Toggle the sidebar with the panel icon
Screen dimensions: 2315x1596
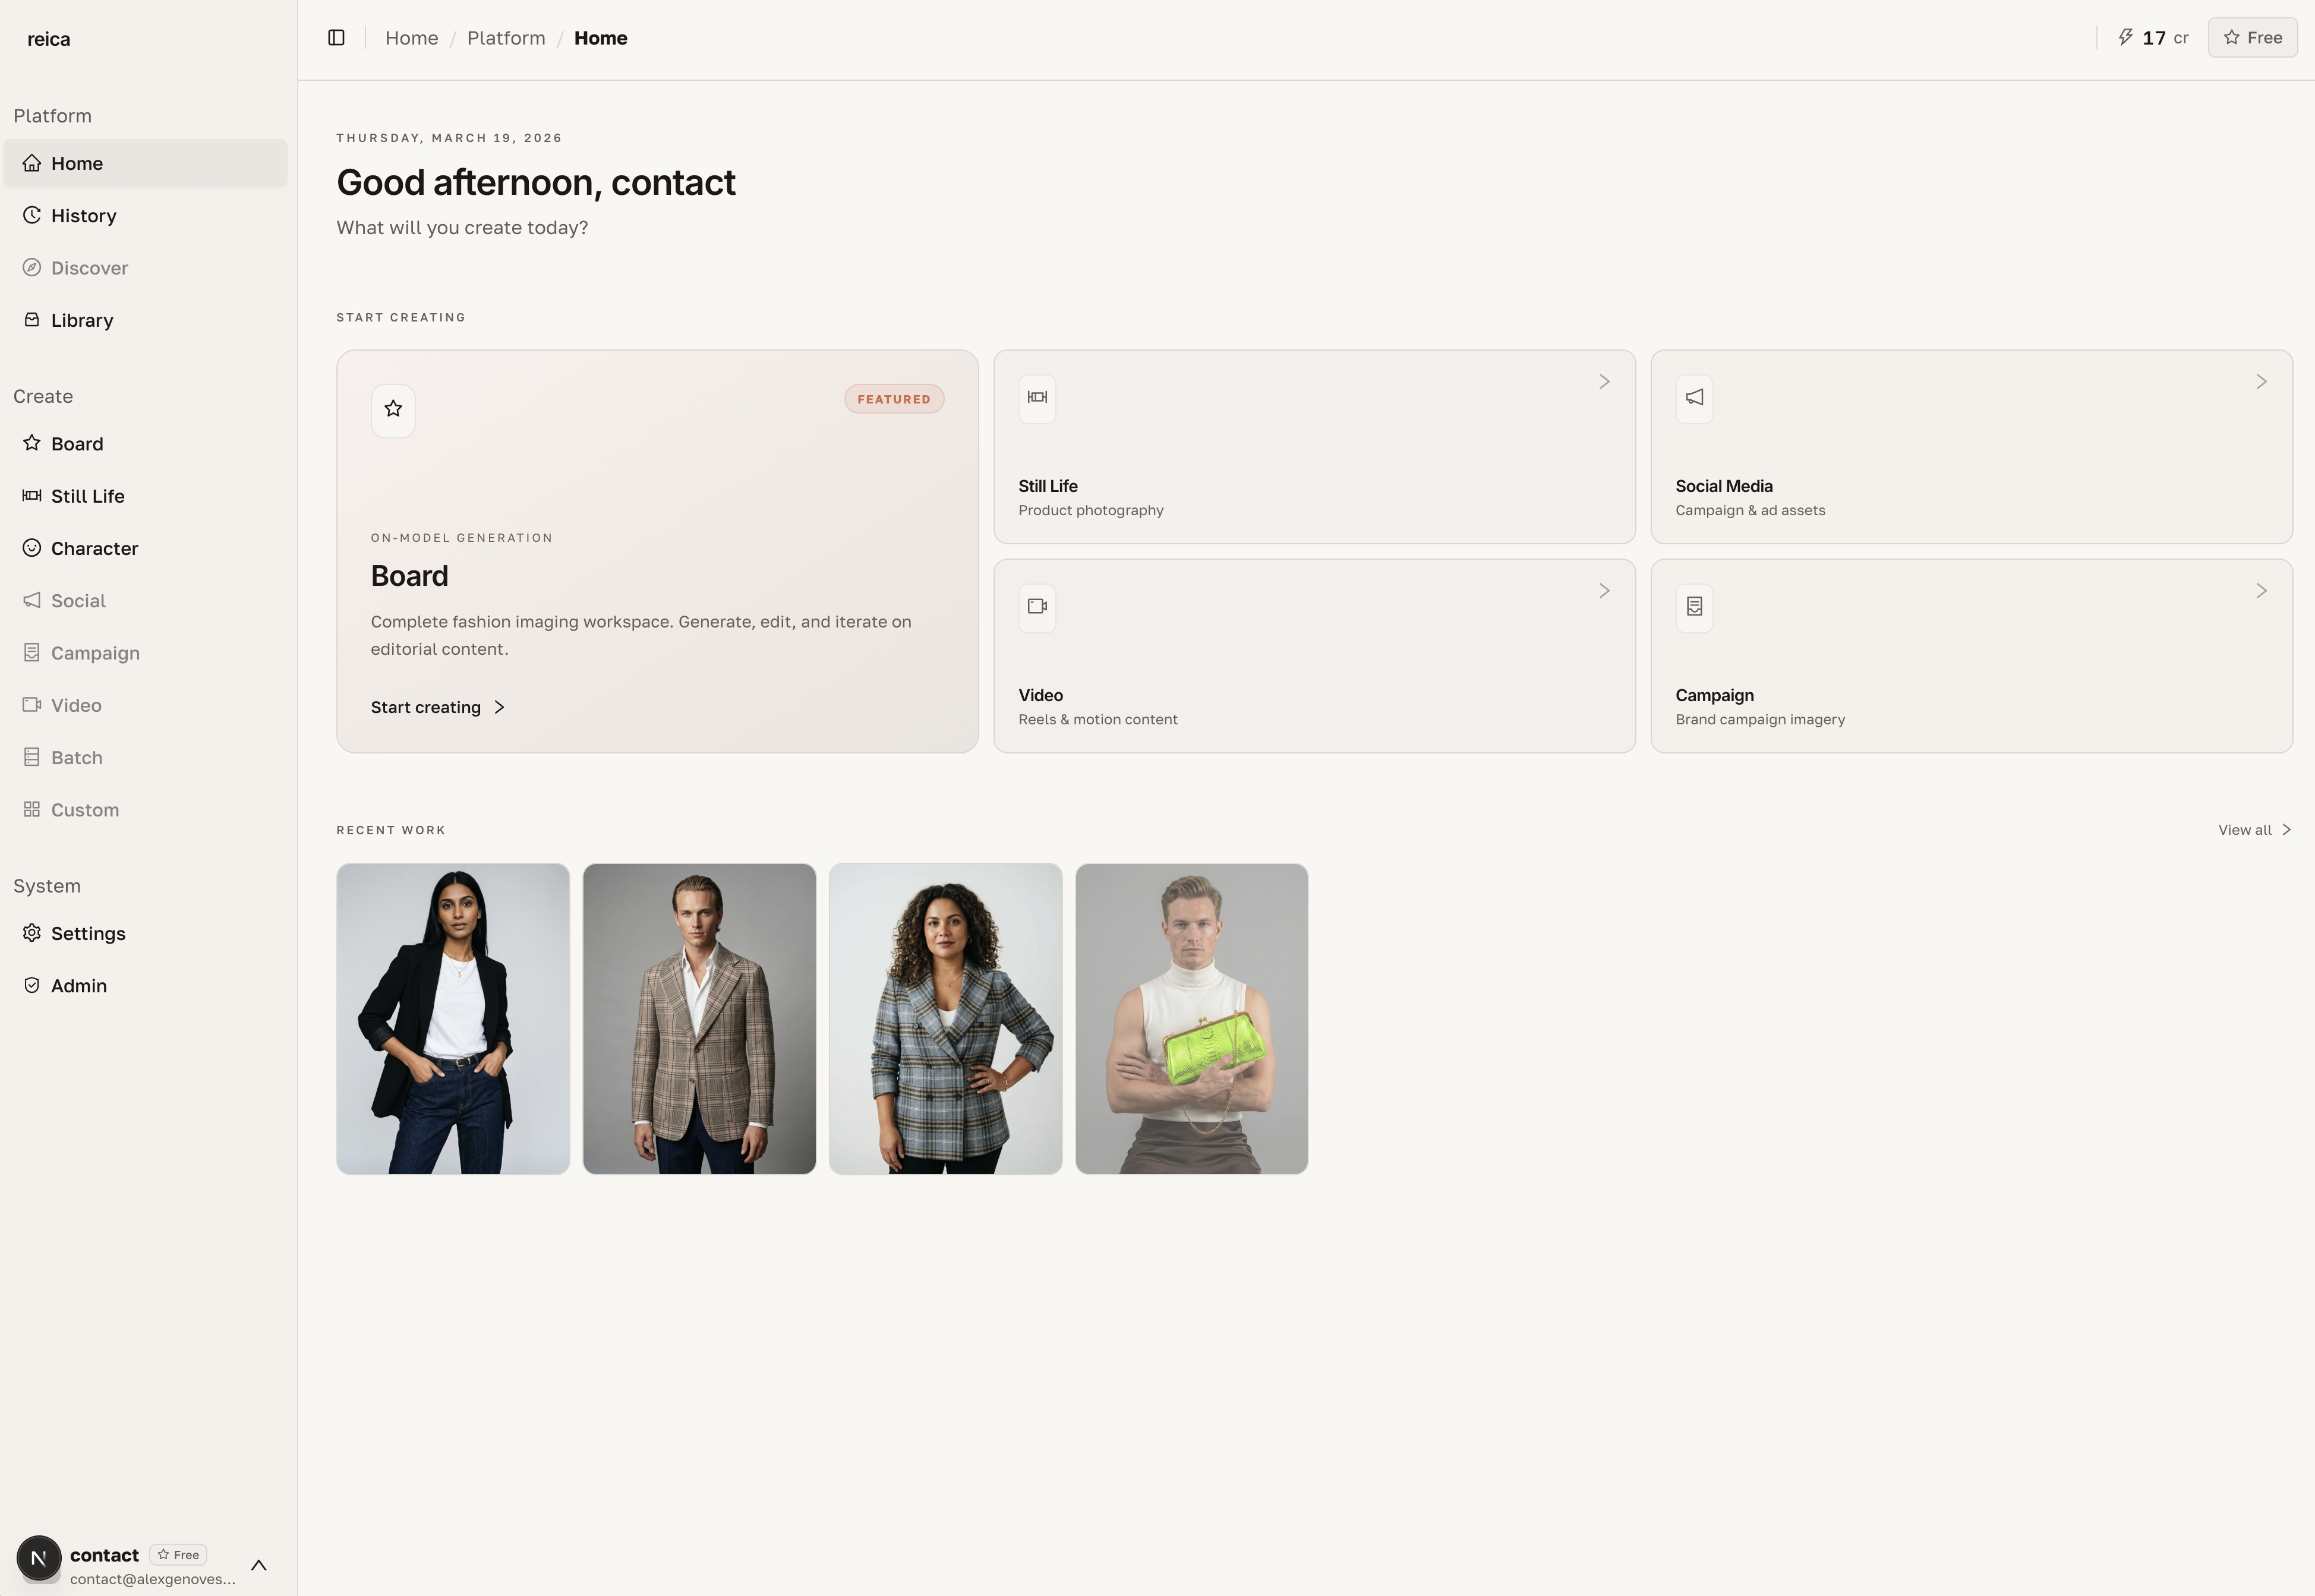[336, 37]
